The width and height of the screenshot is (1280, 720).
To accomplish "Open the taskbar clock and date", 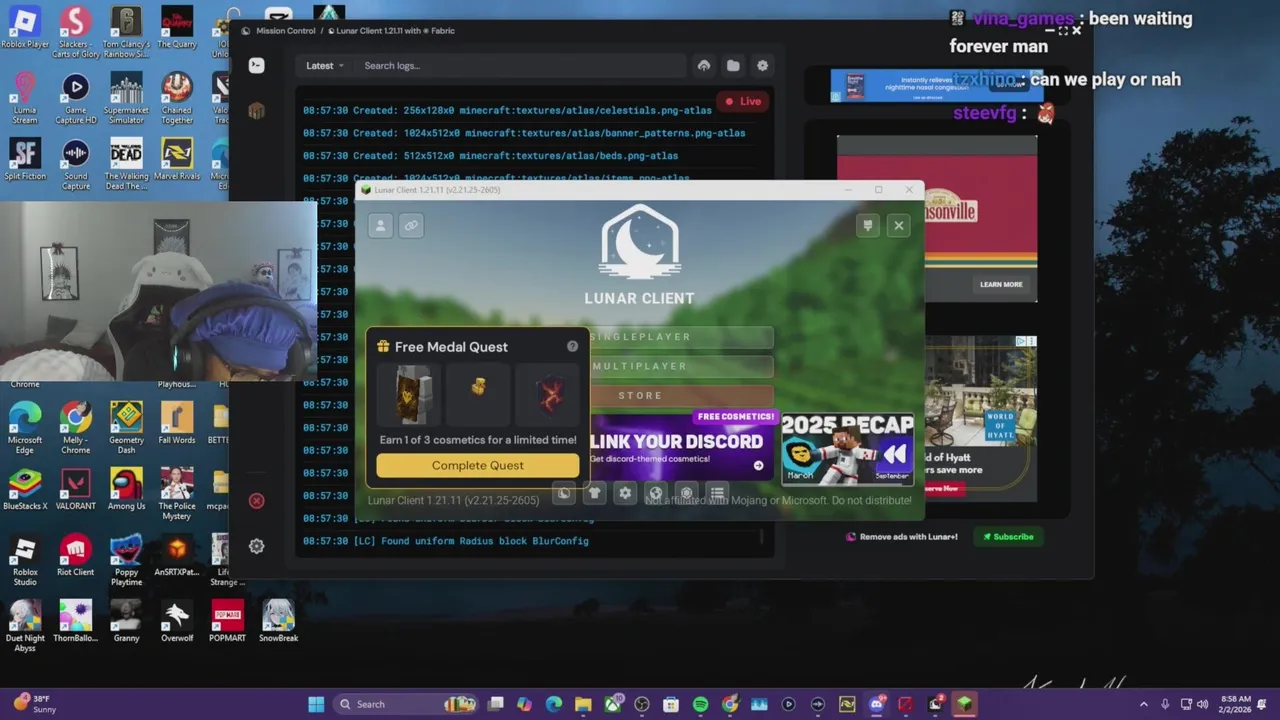I will [1236, 704].
